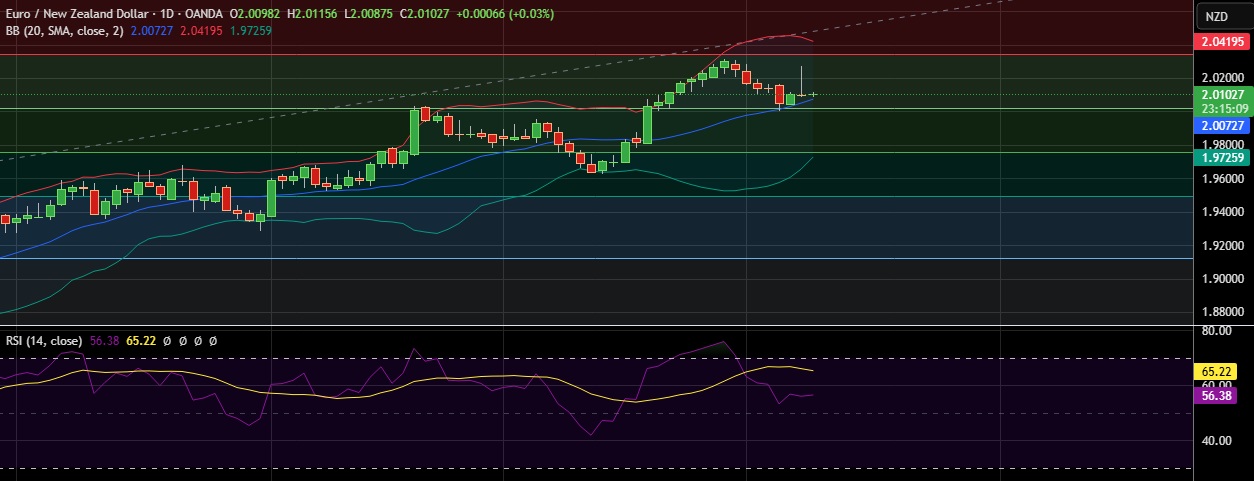1254x481 pixels.
Task: Click the teal 1.97259 price axis label
Action: (x=1222, y=158)
